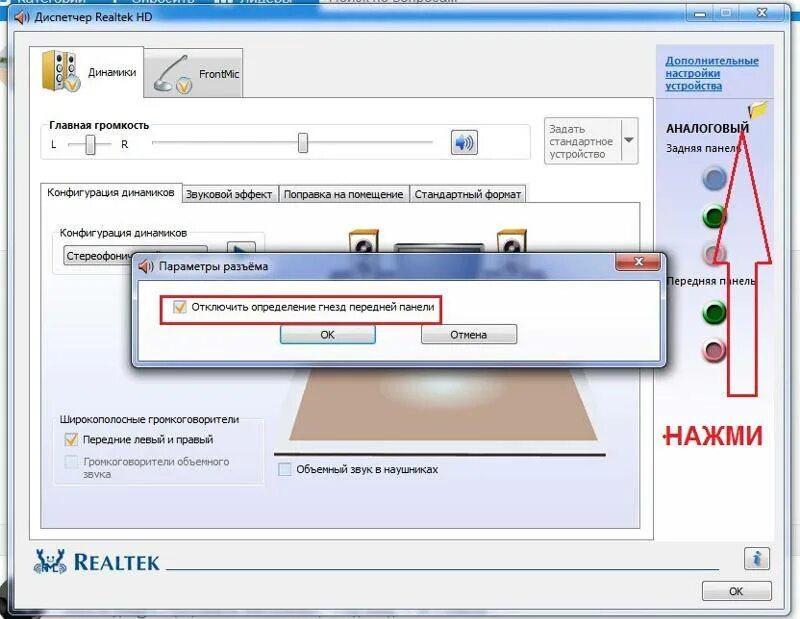Image resolution: width=800 pixels, height=619 pixels.
Task: Click the green rear panel jack
Action: 714,216
